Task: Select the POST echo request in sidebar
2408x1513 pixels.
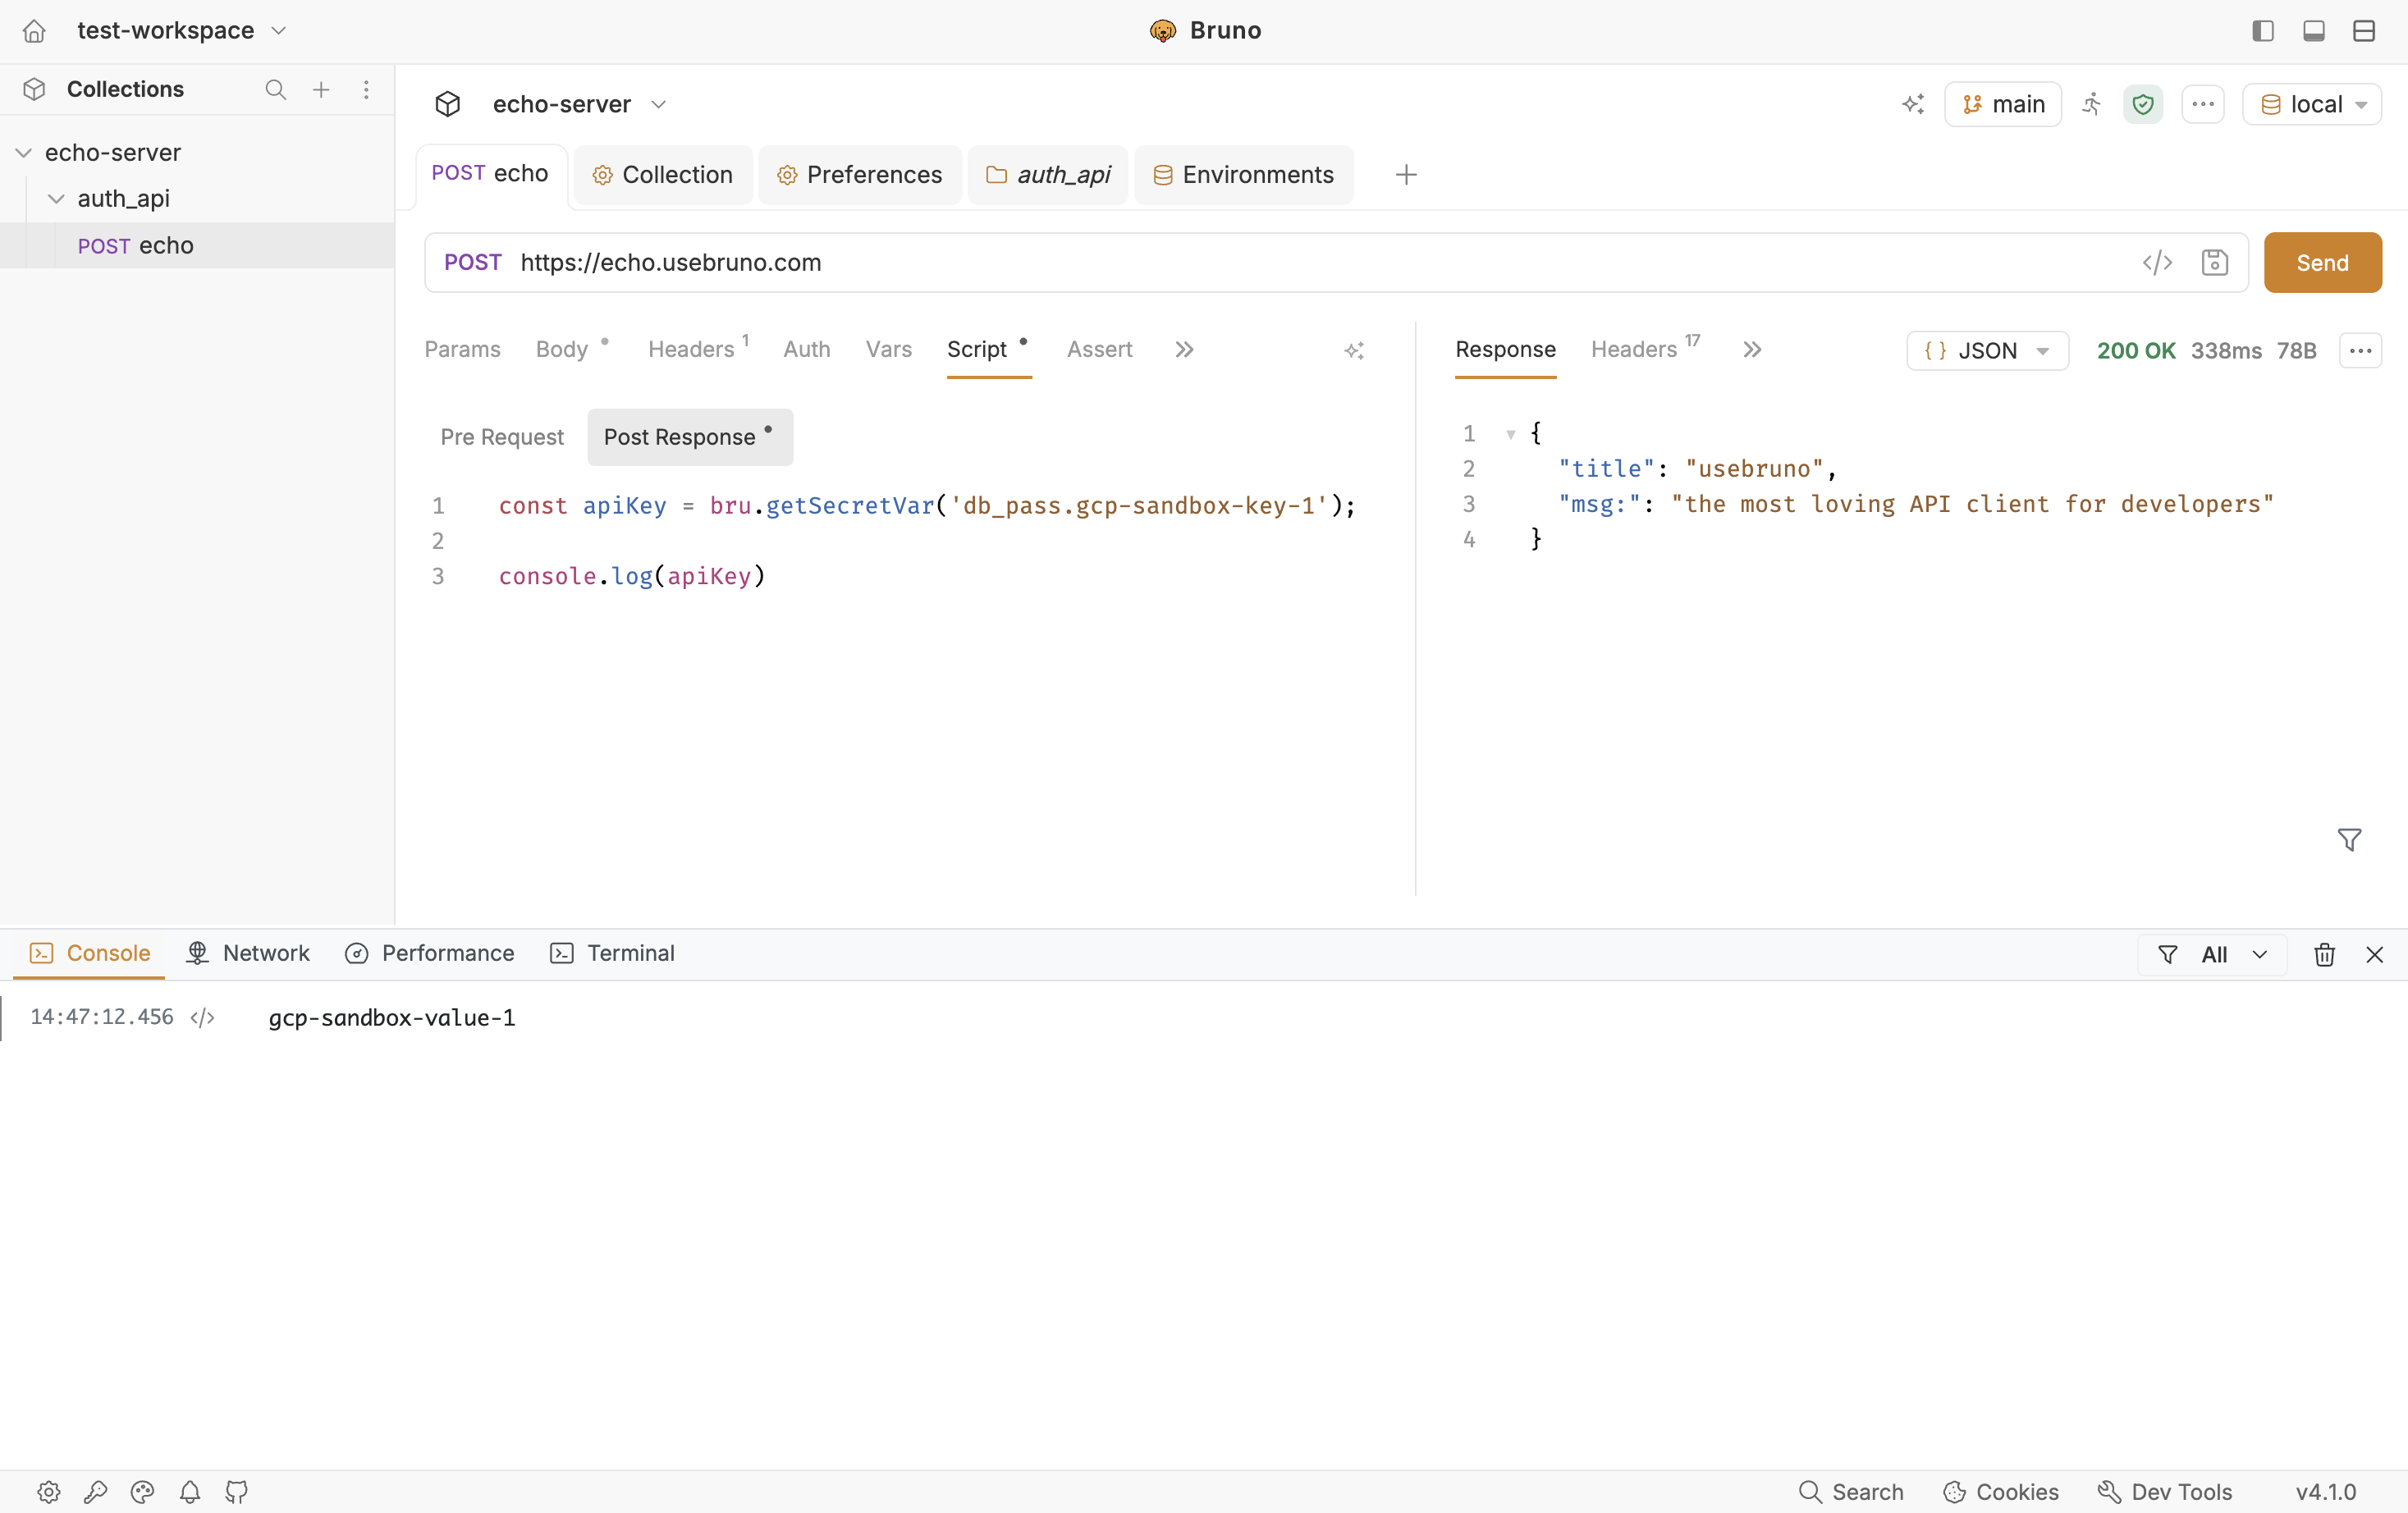Action: click(x=197, y=246)
